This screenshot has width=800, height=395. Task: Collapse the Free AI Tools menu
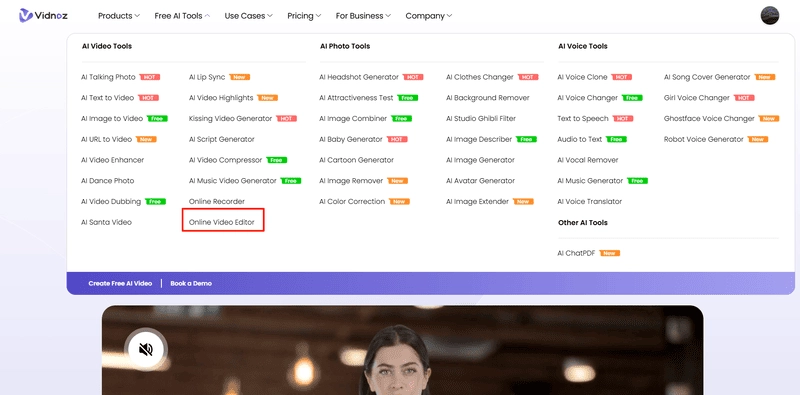coord(182,16)
